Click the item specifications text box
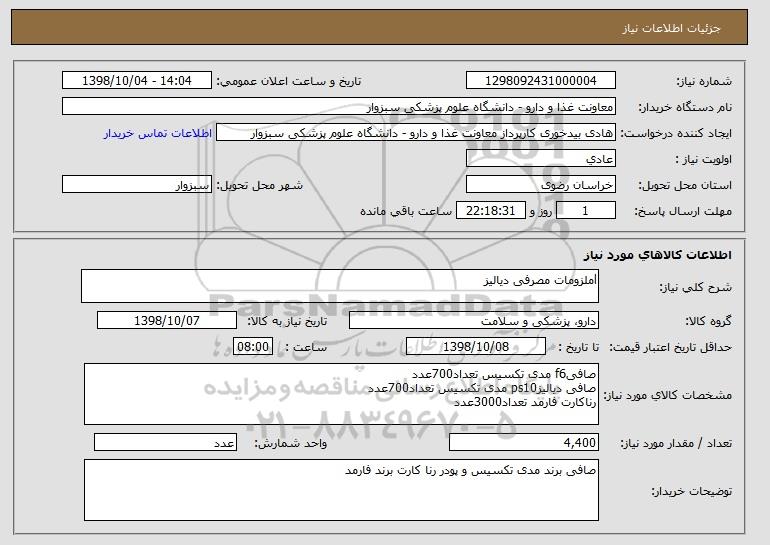770x545 pixels. pyautogui.click(x=341, y=394)
